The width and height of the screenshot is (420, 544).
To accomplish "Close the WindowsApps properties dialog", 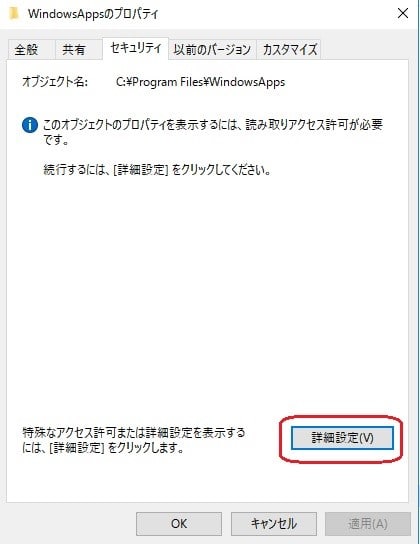I will (x=403, y=14).
